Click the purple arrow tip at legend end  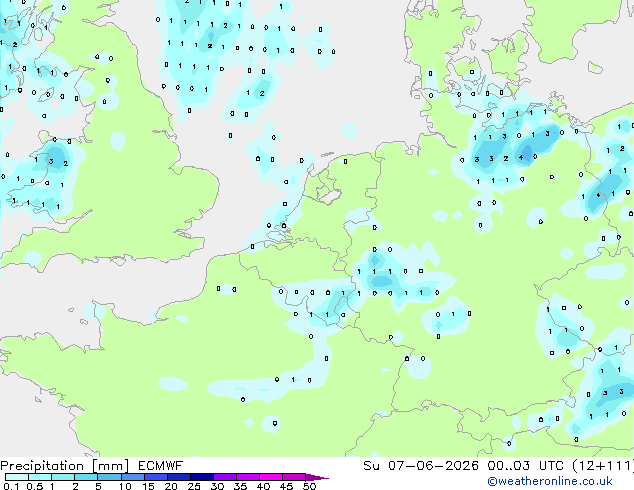pyautogui.click(x=317, y=478)
